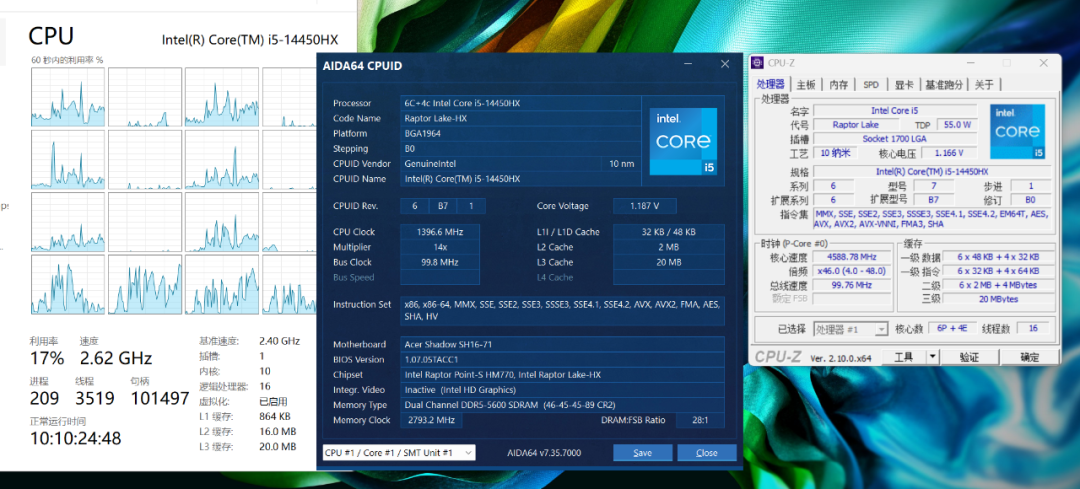The image size is (1080, 489).
Task: Open the 基准跑分 benchmark tab
Action: (x=944, y=85)
